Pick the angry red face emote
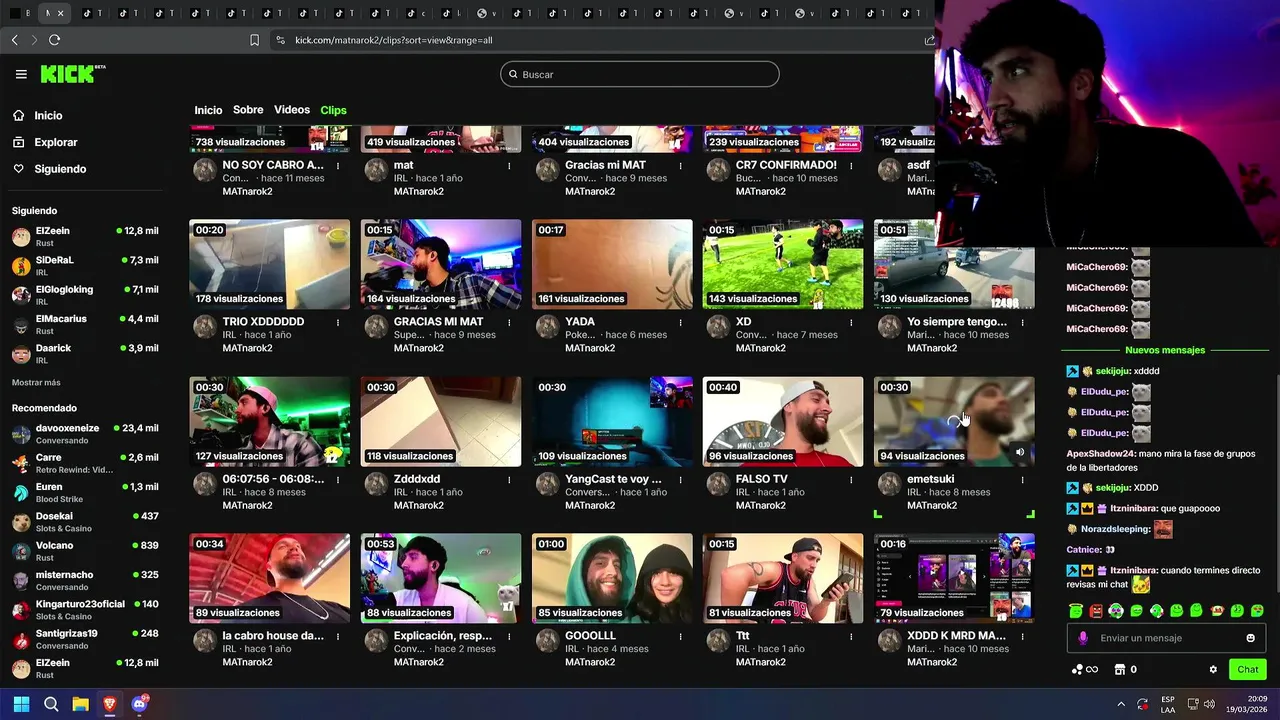The width and height of the screenshot is (1280, 720). click(1096, 610)
